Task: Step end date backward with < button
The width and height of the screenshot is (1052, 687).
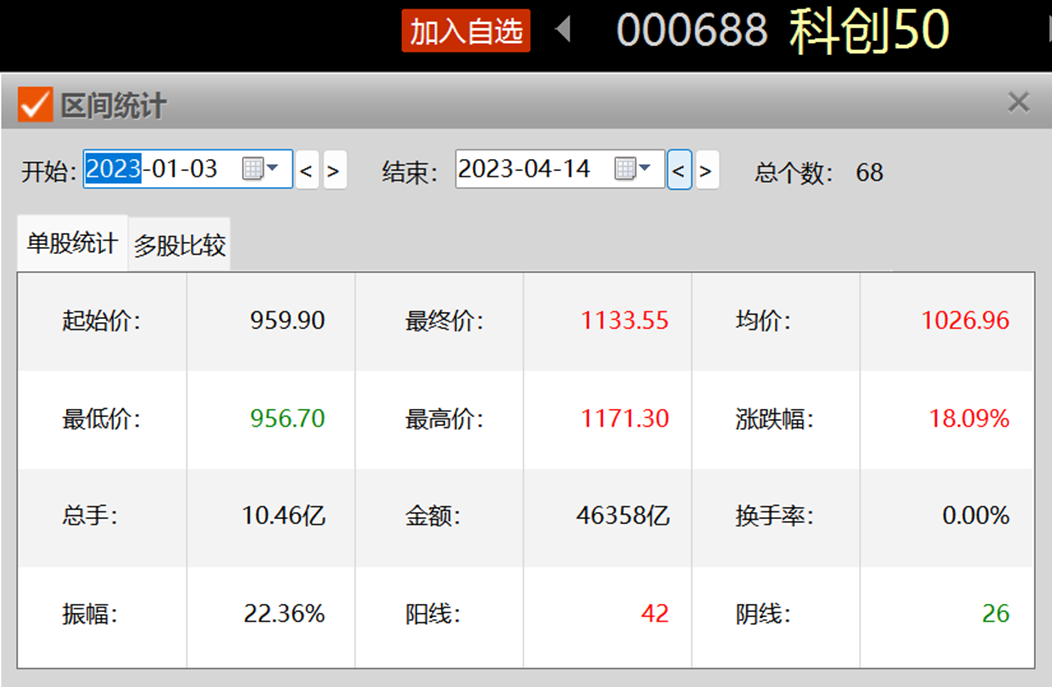Action: click(x=679, y=170)
